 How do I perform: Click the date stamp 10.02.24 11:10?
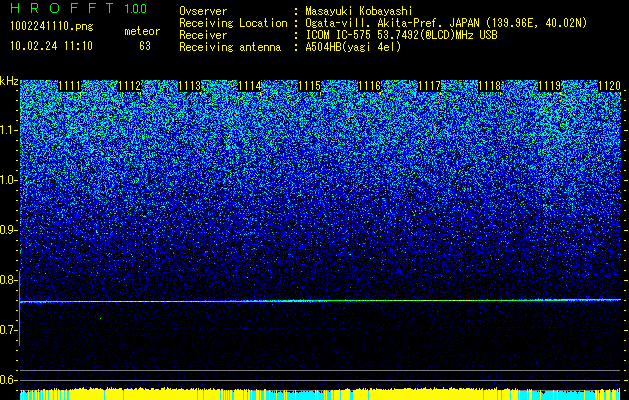click(51, 46)
